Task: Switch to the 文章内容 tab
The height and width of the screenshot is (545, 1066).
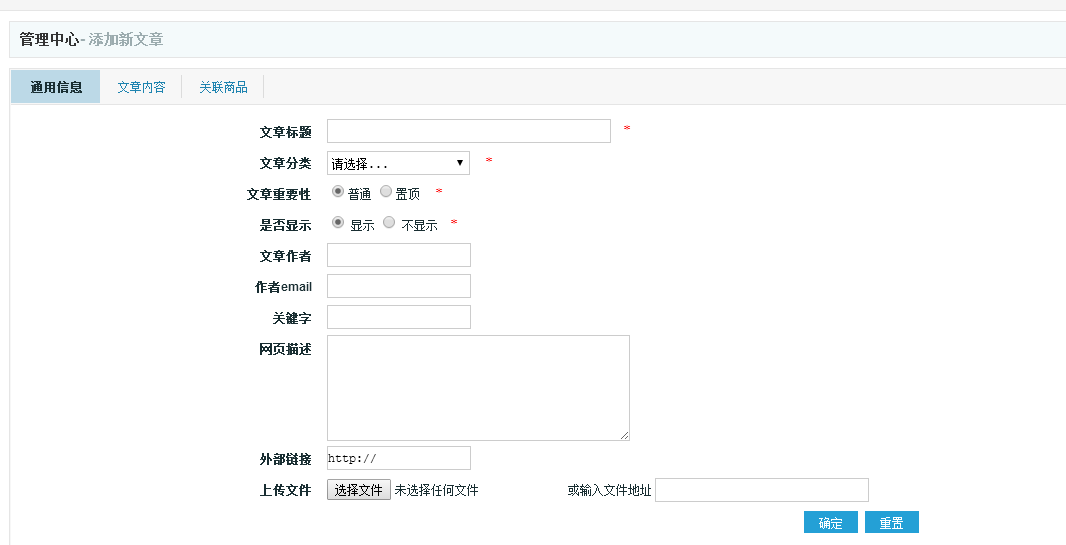Action: tap(141, 87)
